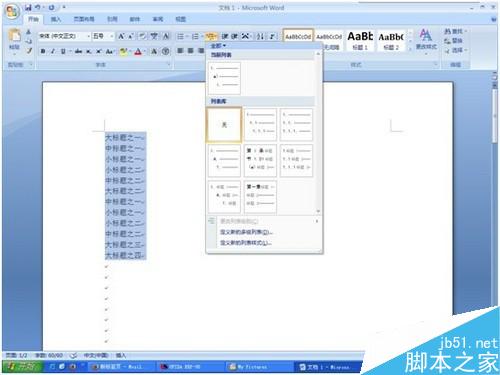The width and height of the screenshot is (500, 375).
Task: Apply the 标题 1 (Heading 1) style
Action: 360,41
